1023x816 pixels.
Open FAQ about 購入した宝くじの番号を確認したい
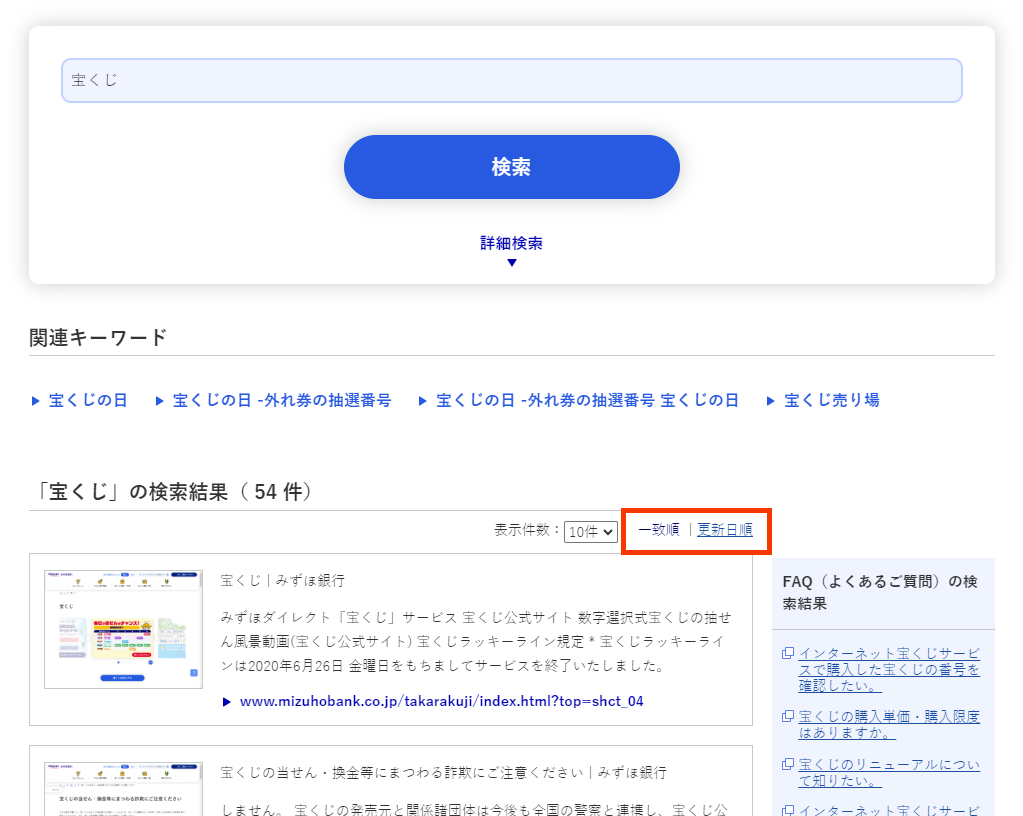coord(889,670)
